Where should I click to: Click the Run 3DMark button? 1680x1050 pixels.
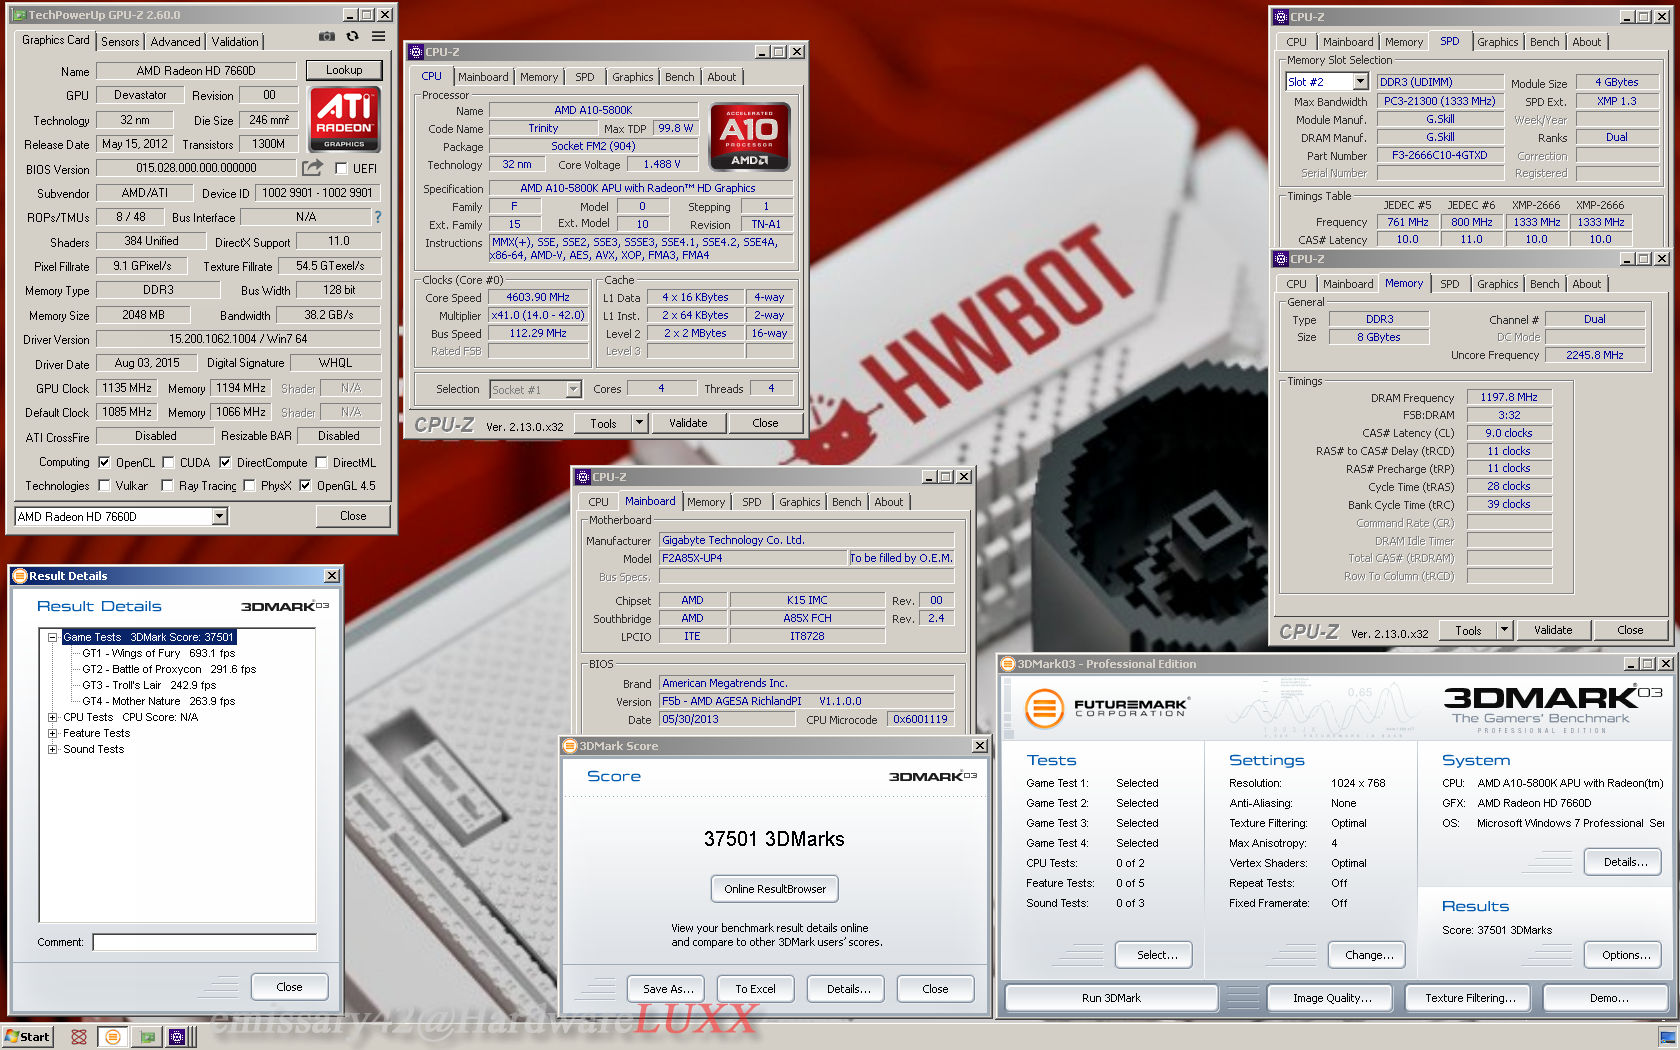click(1111, 998)
